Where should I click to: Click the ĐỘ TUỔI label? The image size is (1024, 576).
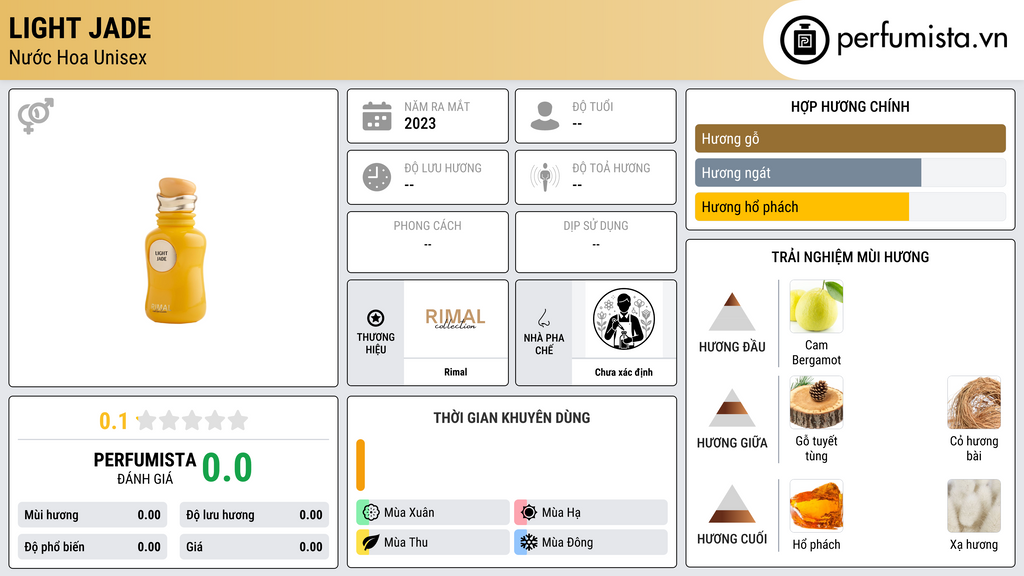[x=593, y=106]
